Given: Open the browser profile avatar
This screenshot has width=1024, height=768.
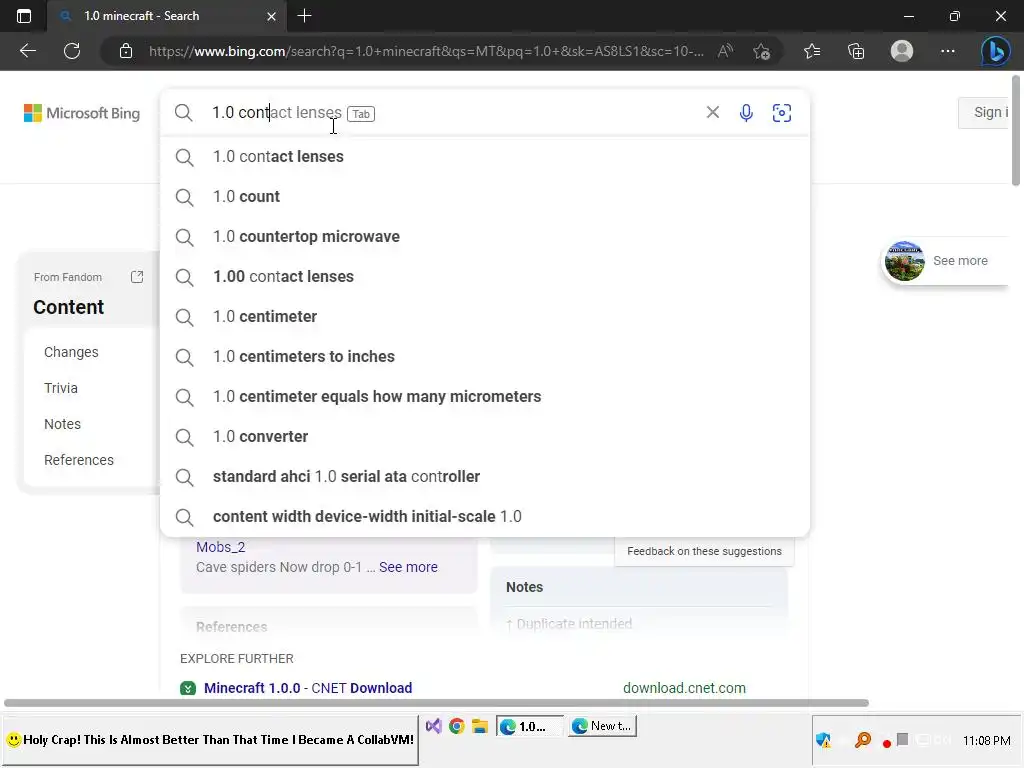Looking at the screenshot, I should [902, 51].
